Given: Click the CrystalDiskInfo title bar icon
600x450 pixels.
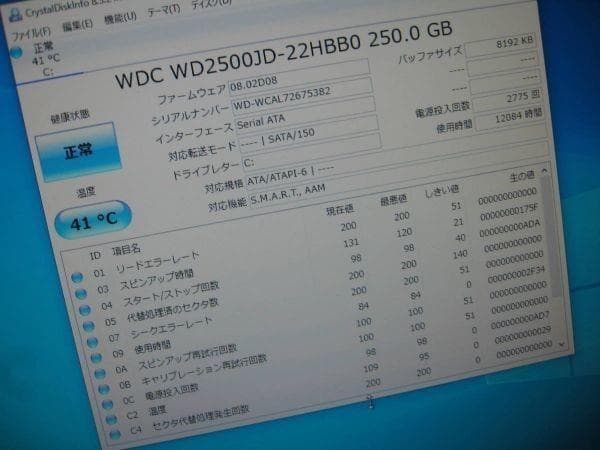Looking at the screenshot, I should pyautogui.click(x=15, y=15).
